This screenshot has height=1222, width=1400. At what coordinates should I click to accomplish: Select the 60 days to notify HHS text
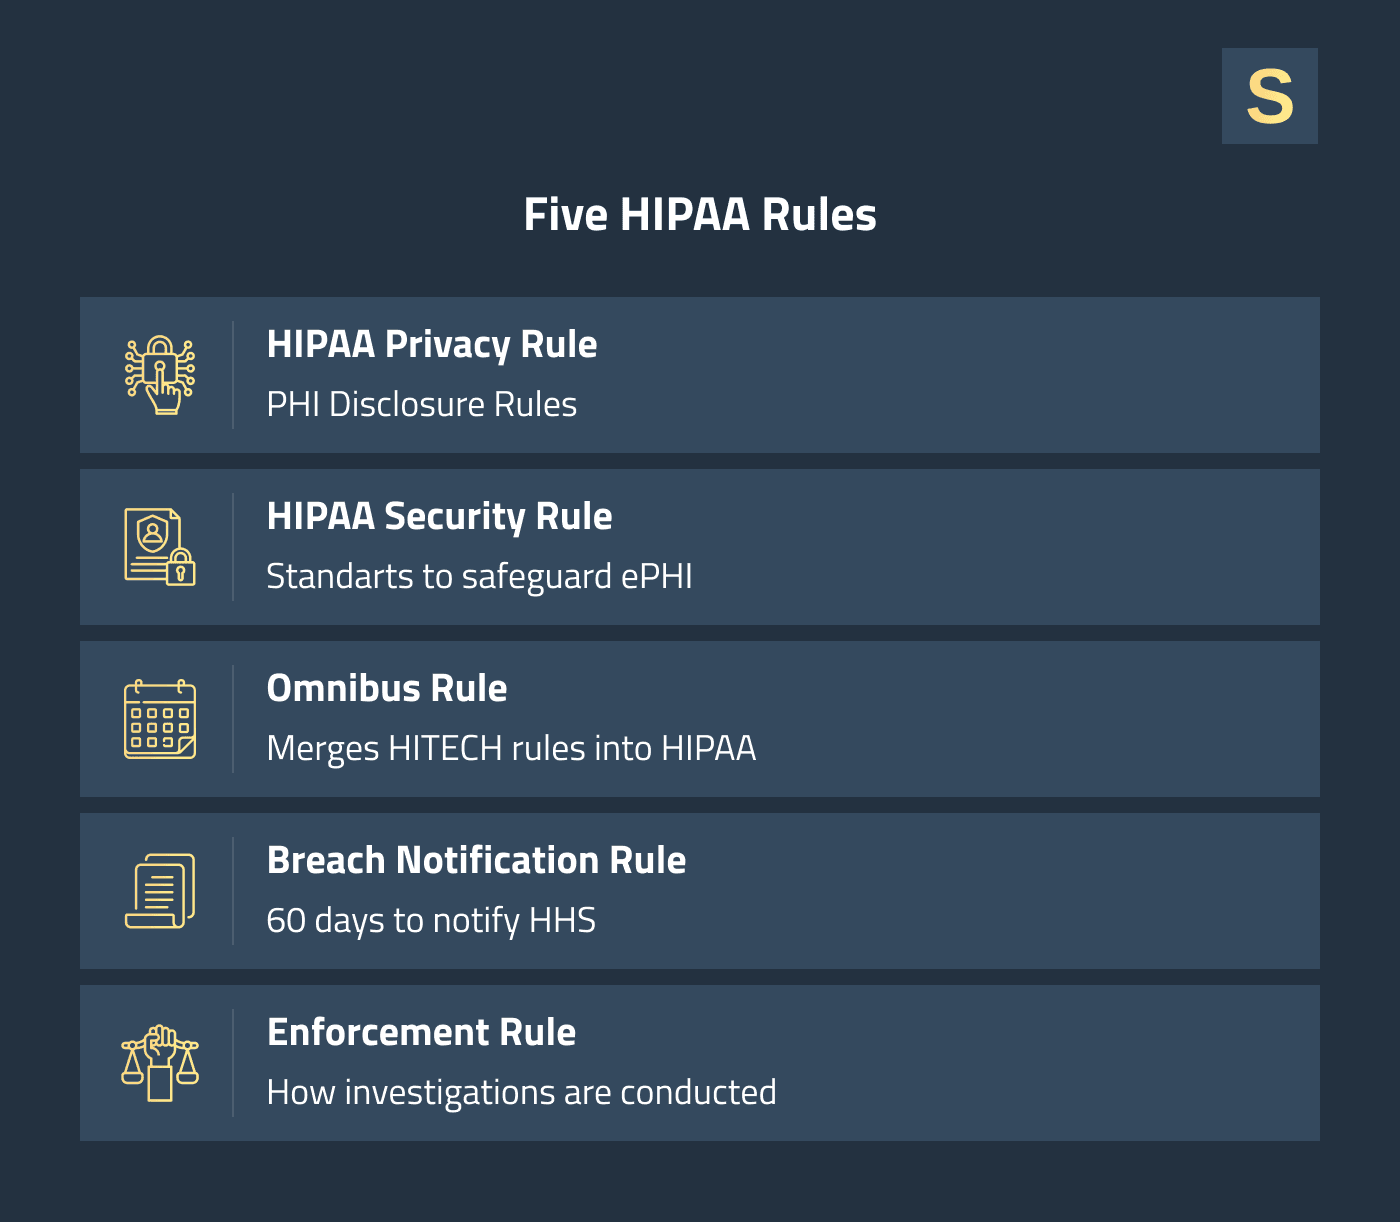pyautogui.click(x=431, y=920)
